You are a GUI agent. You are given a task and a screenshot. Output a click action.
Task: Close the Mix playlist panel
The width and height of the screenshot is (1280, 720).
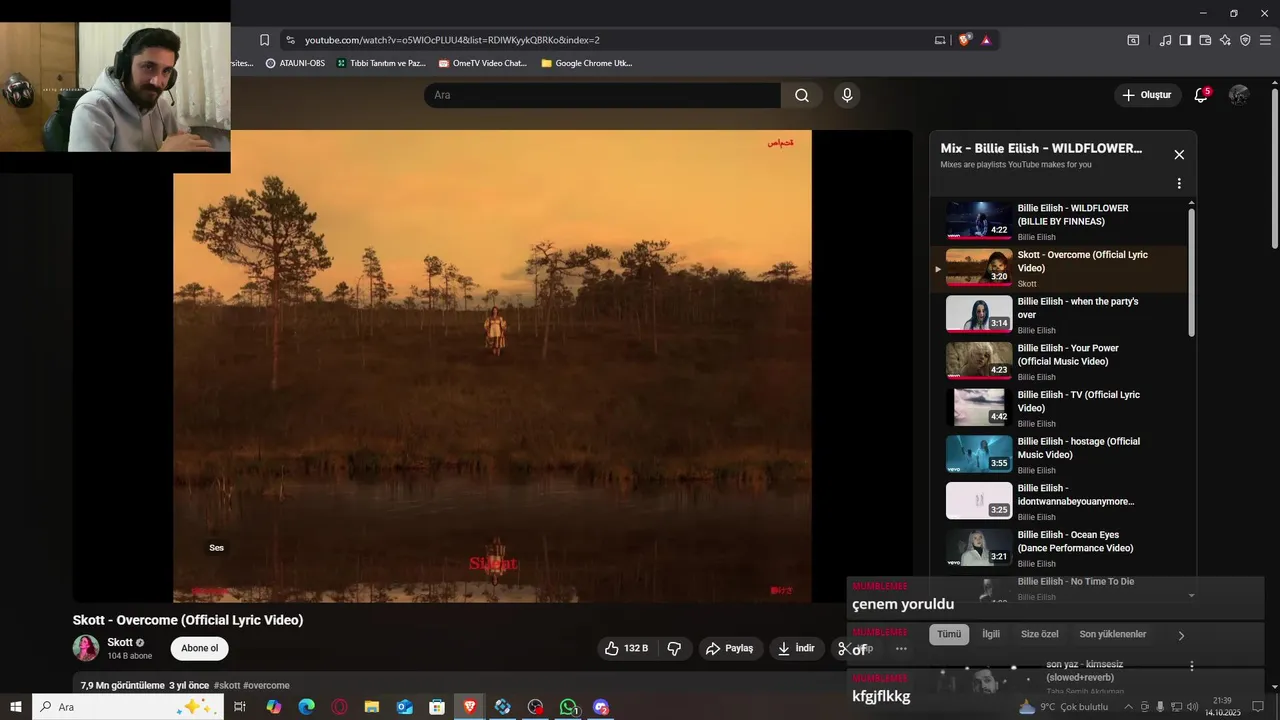click(1179, 154)
